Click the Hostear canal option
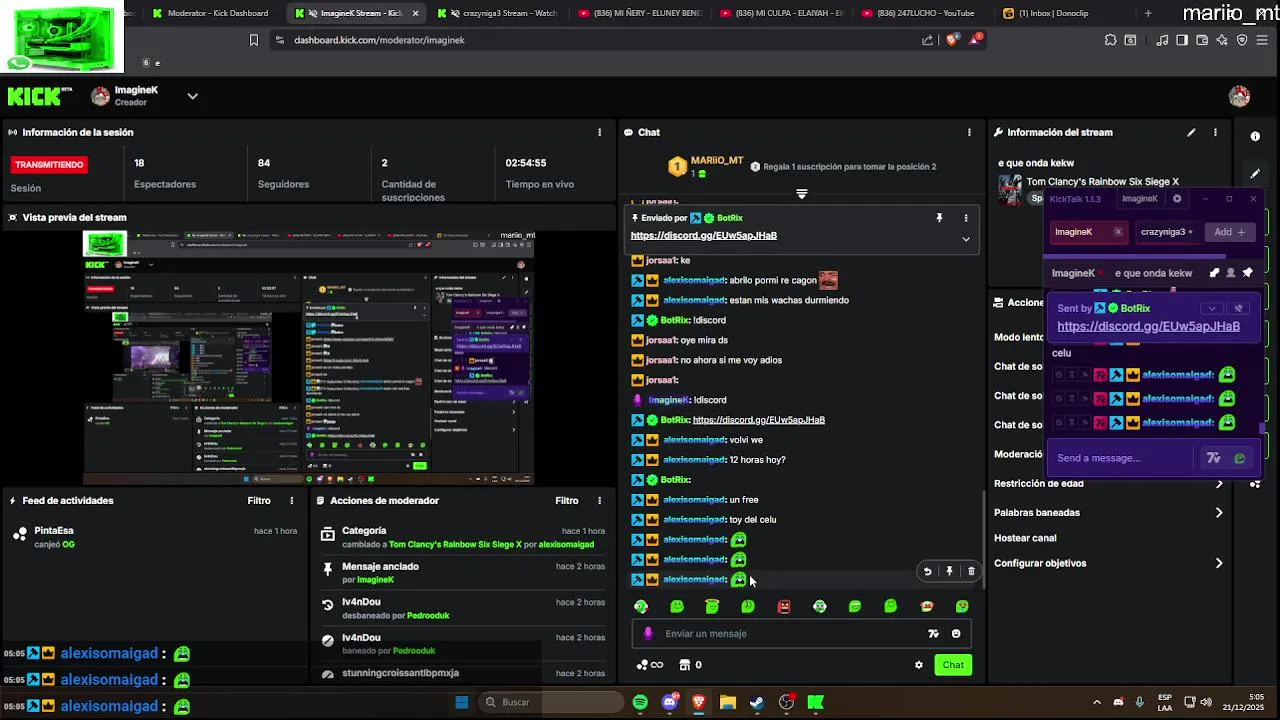Image resolution: width=1280 pixels, height=720 pixels. click(x=1025, y=538)
